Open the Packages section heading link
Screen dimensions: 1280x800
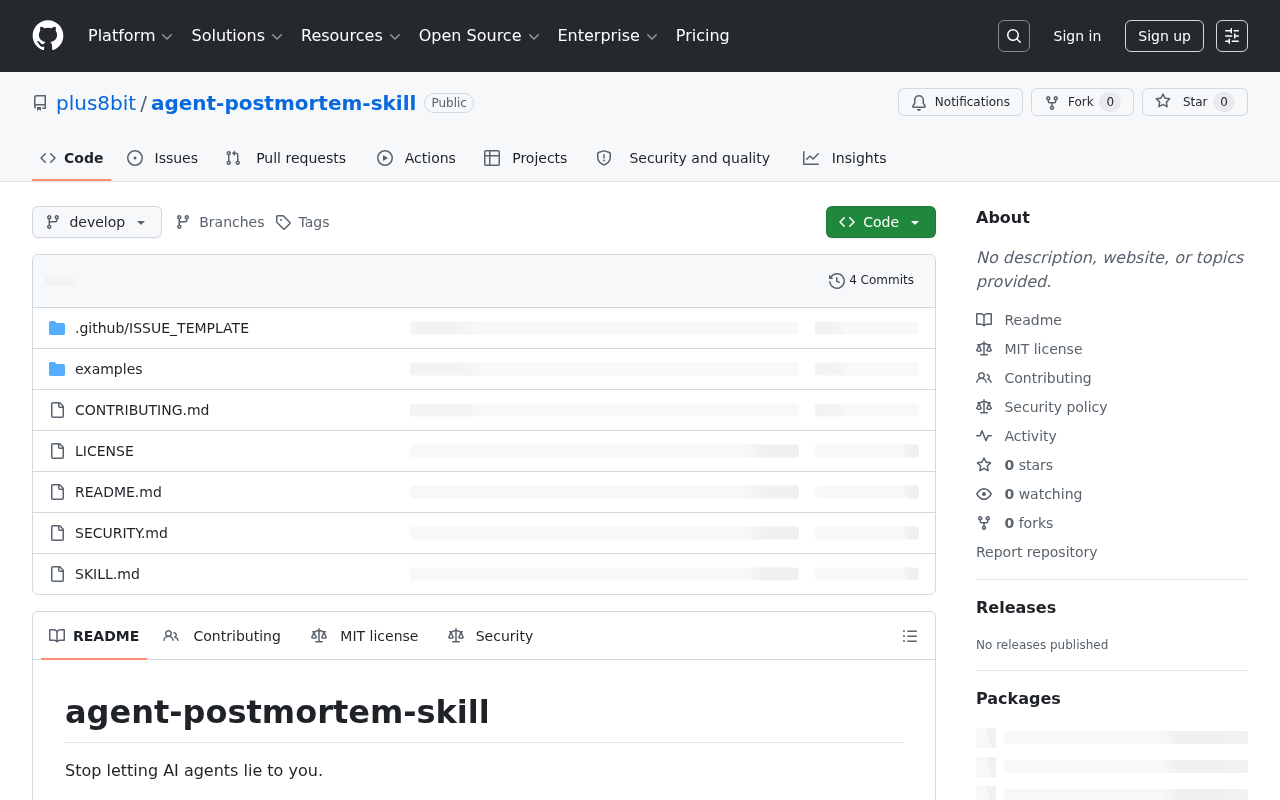(1018, 698)
